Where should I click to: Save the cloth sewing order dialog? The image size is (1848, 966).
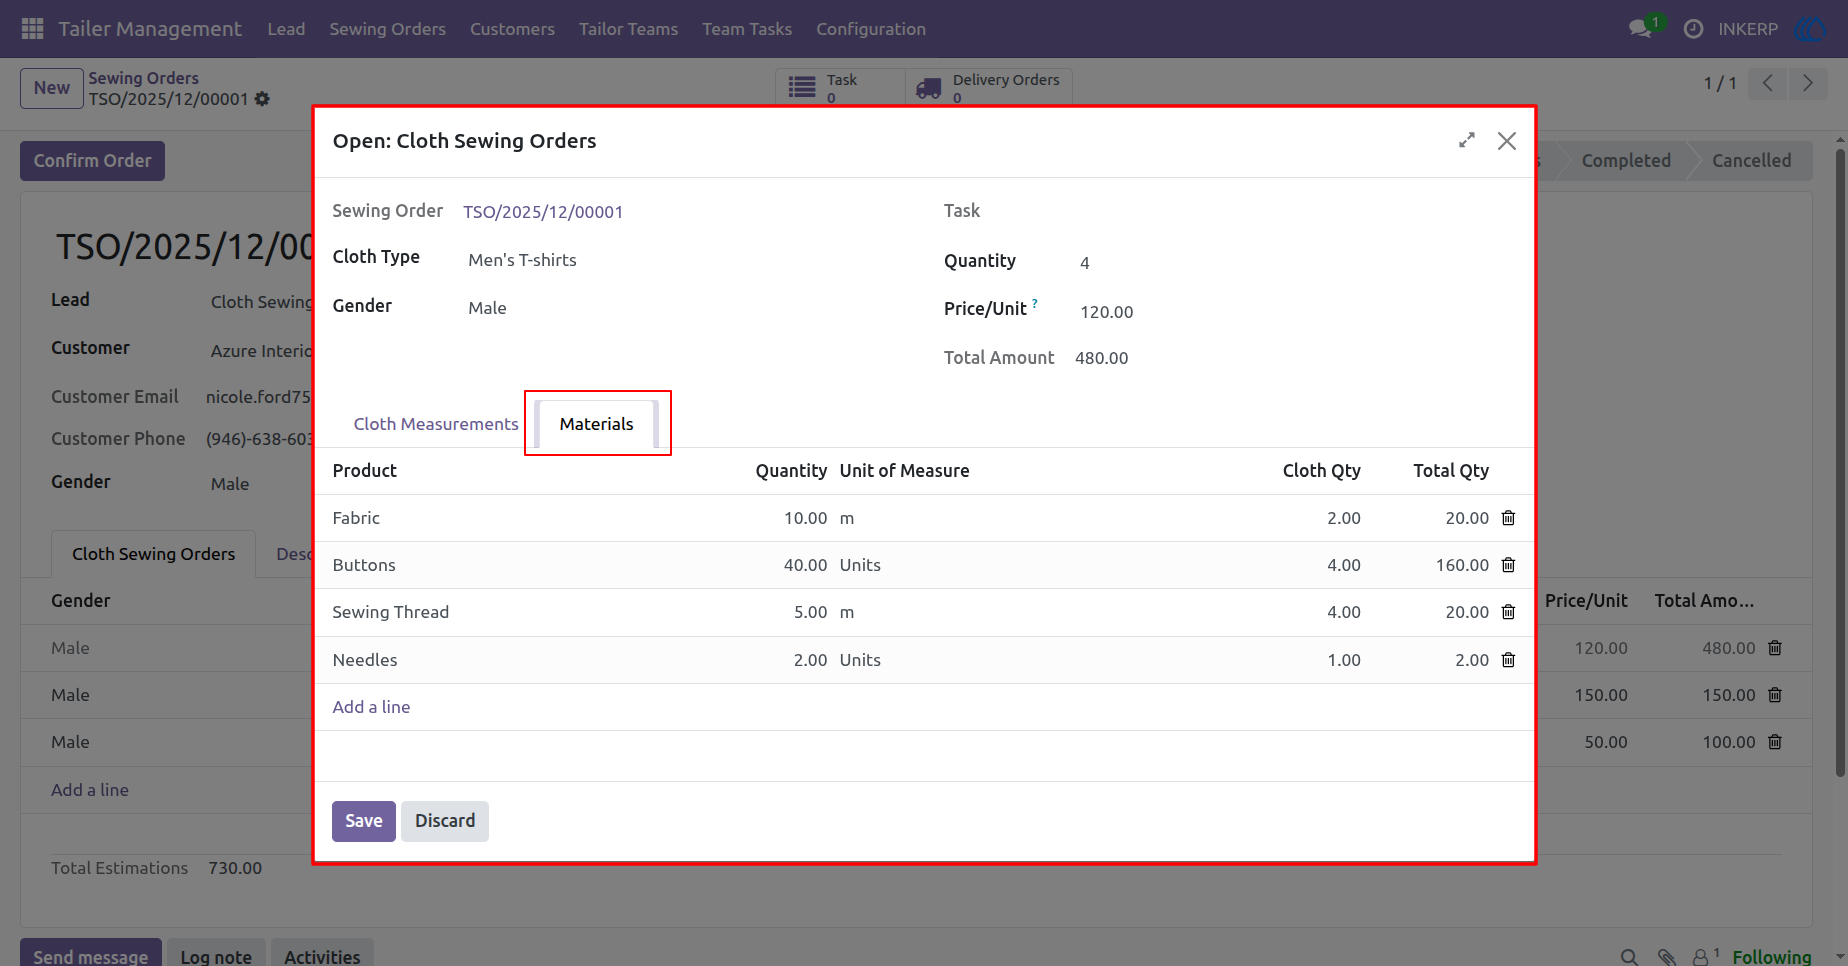(x=364, y=821)
